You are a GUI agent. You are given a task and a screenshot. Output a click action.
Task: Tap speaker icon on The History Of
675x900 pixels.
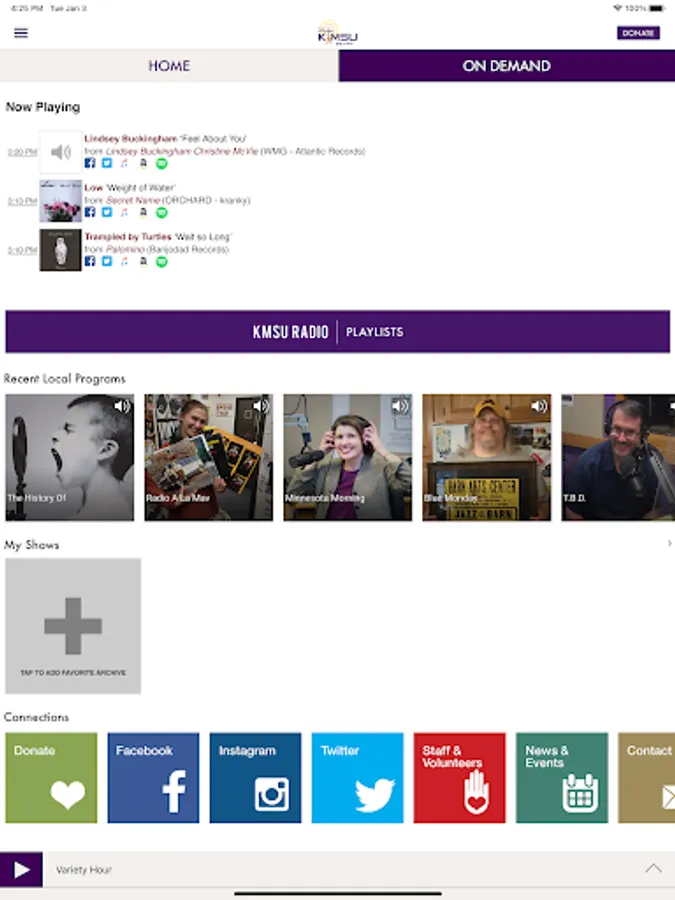point(122,406)
